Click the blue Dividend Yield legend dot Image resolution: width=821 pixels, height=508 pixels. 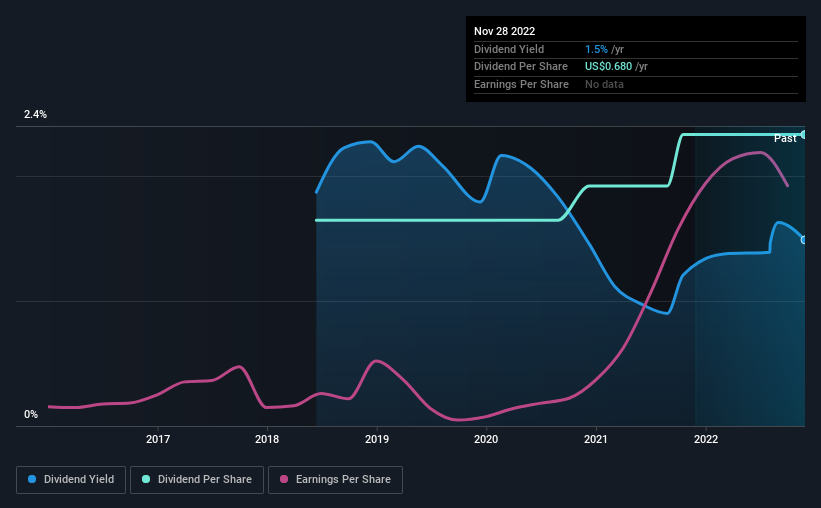[x=32, y=479]
